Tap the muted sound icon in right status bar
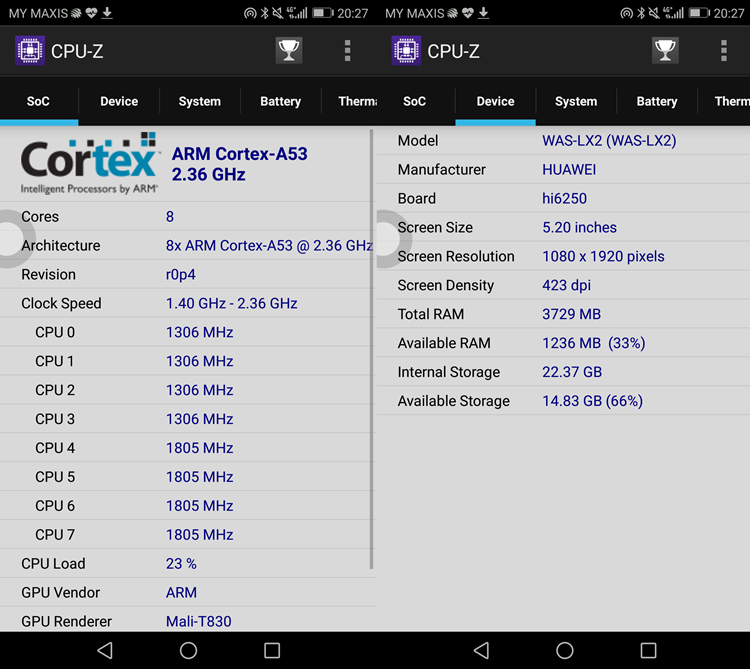Viewport: 750px width, 669px height. coord(654,13)
